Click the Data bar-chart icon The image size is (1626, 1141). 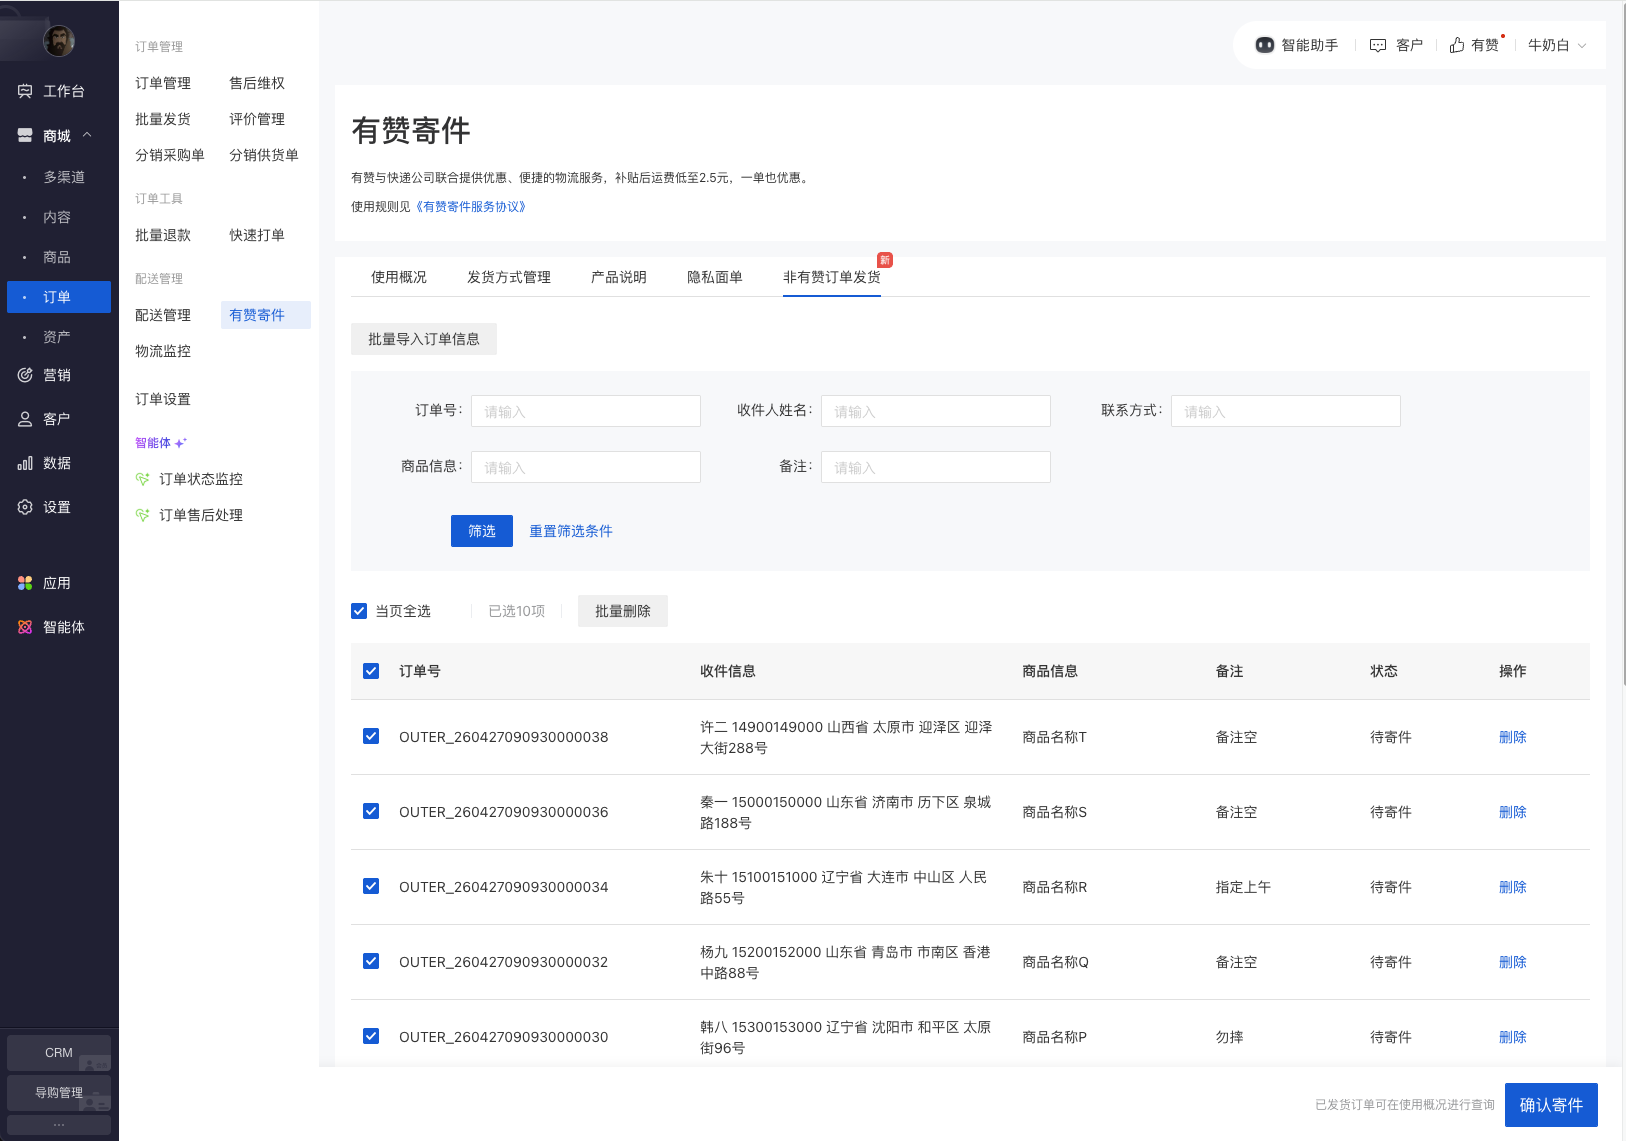point(25,463)
